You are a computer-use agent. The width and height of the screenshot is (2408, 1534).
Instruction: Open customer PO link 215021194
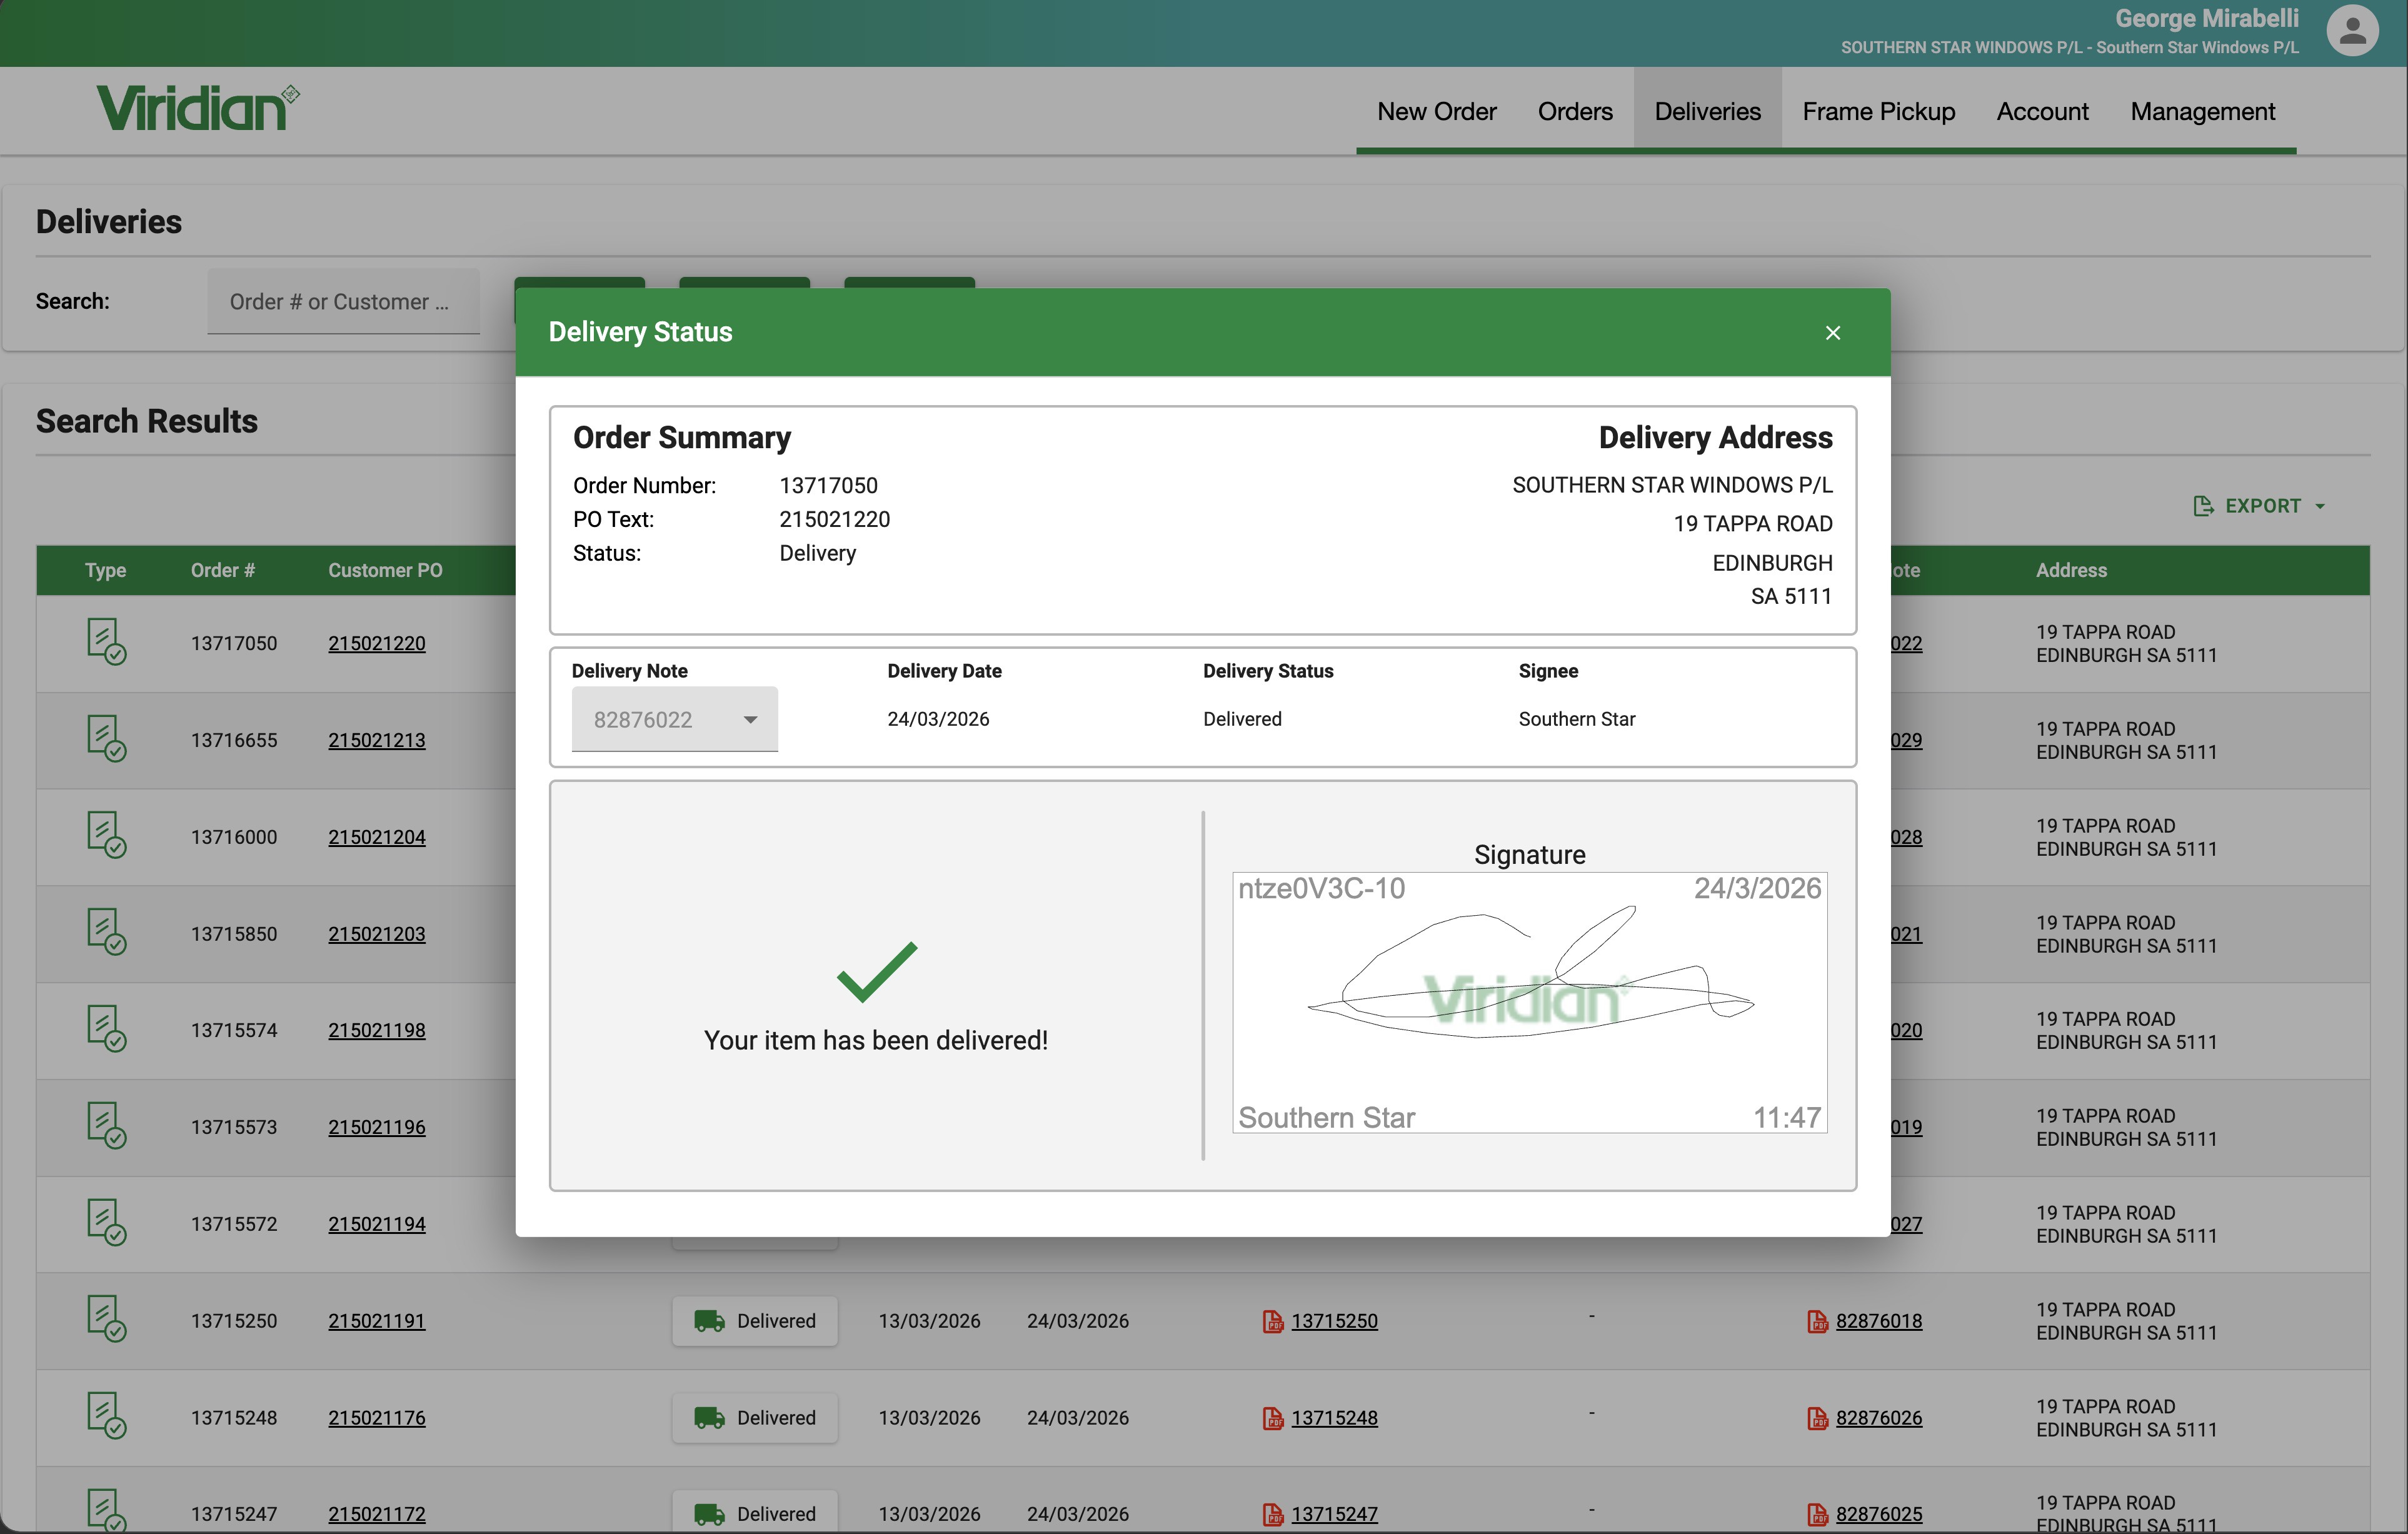pos(377,1224)
